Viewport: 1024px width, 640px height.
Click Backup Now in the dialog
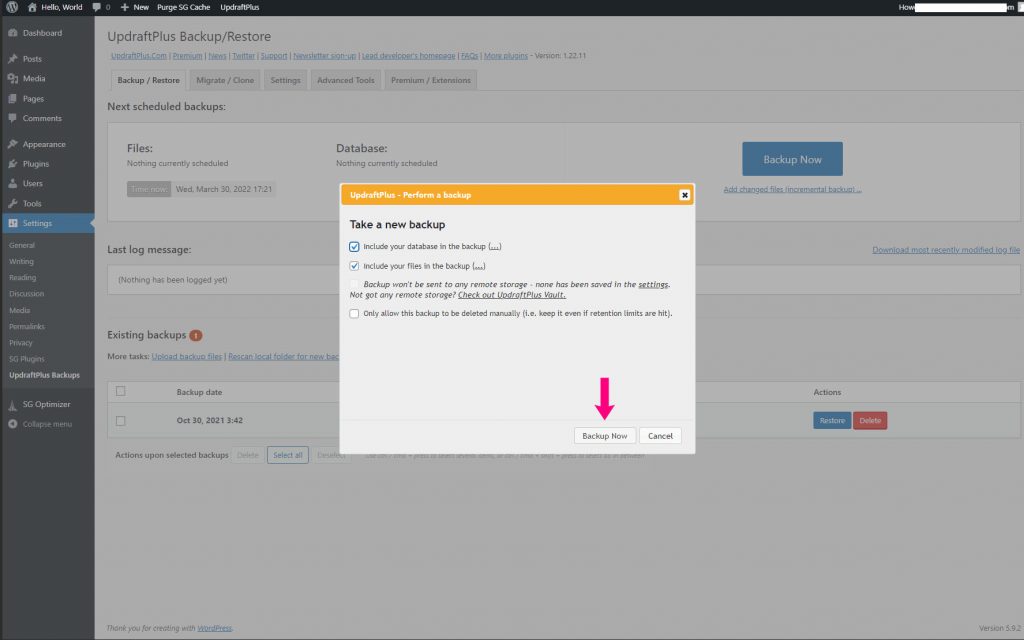605,436
